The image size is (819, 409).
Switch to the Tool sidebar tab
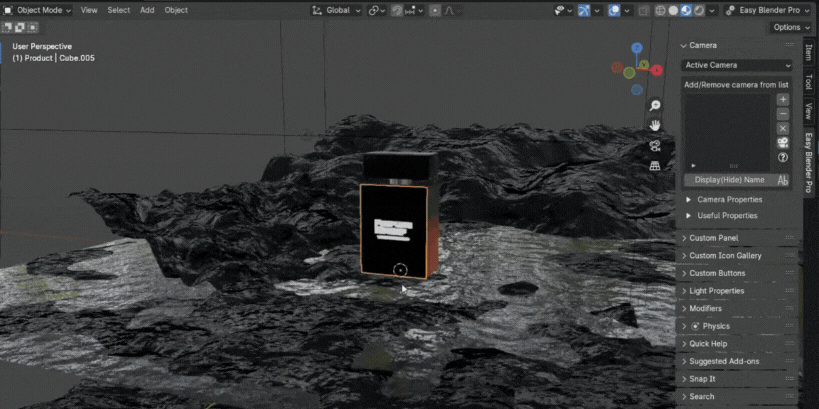[809, 83]
